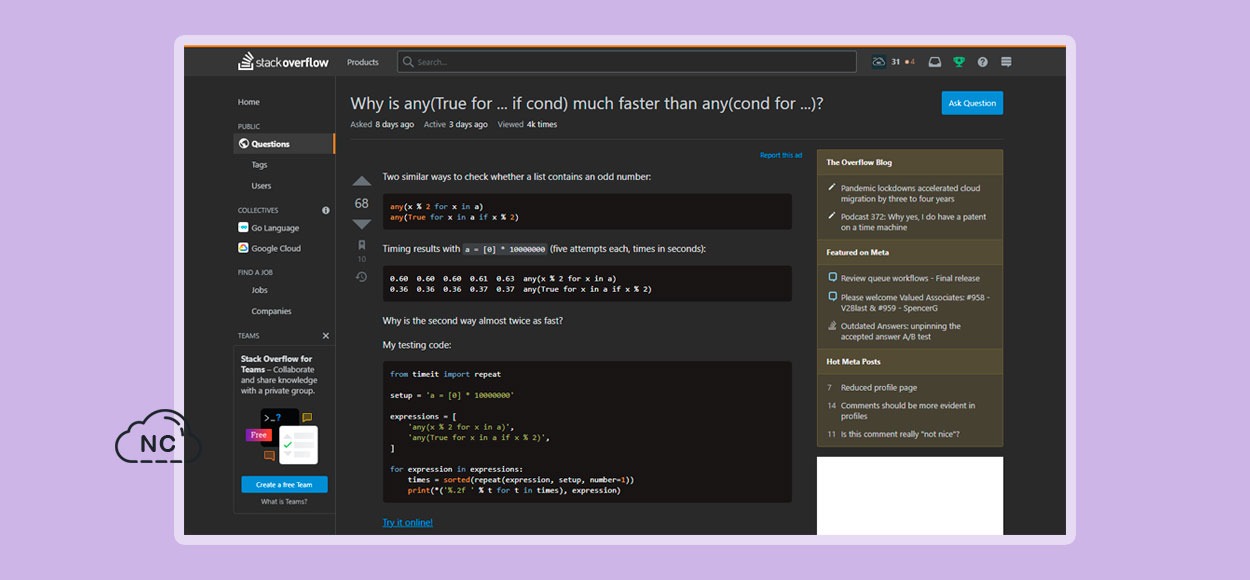Click the globe icon beside Questions
This screenshot has width=1250, height=580.
[243, 144]
